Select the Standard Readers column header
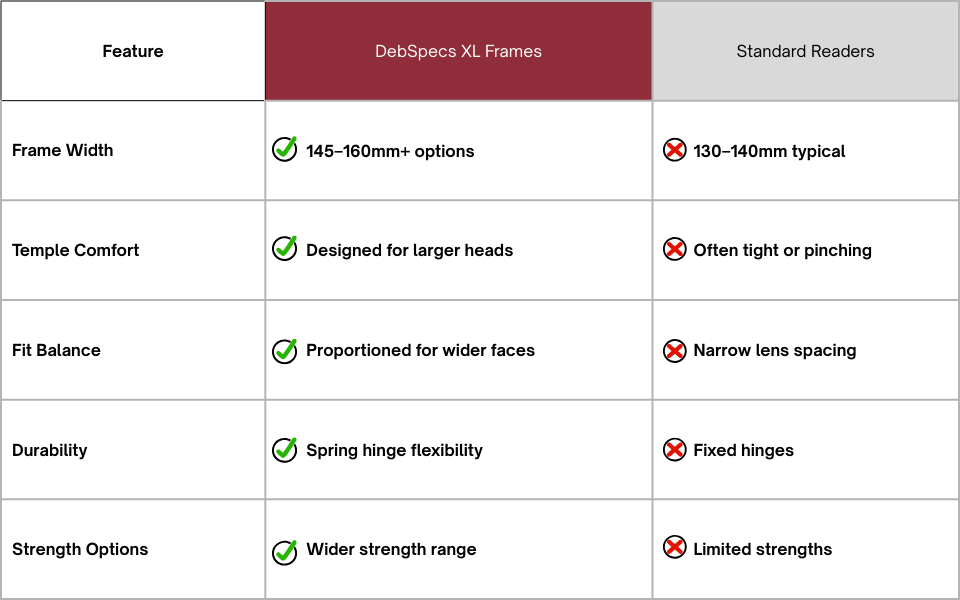Viewport: 960px width, 600px height. coord(805,51)
